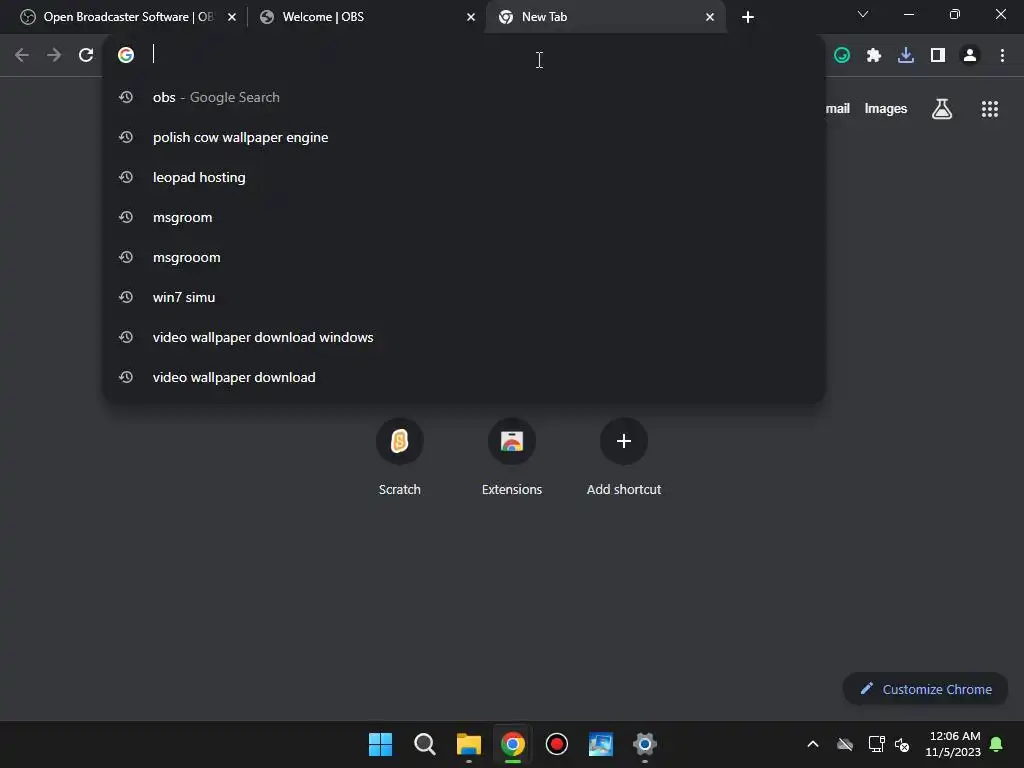Open the clock and date panel
This screenshot has width=1024, height=768.
953,744
